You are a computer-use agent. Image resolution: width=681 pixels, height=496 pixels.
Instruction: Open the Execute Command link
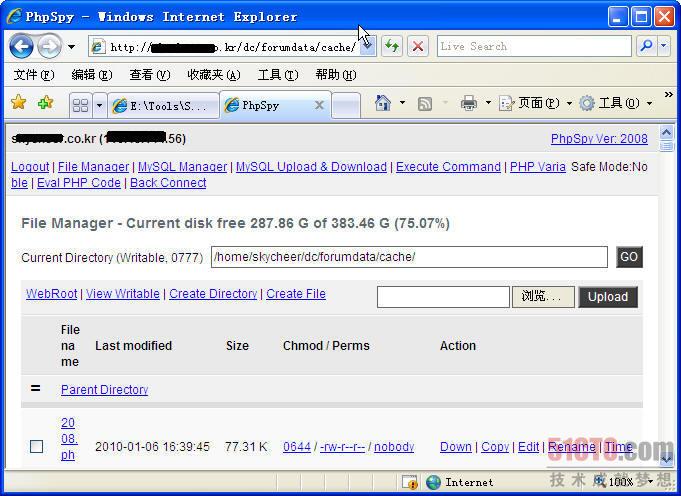(x=448, y=167)
